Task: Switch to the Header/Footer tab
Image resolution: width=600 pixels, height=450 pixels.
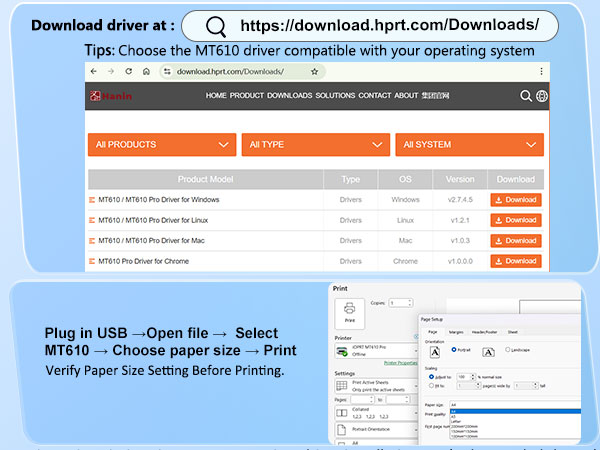Action: point(484,332)
